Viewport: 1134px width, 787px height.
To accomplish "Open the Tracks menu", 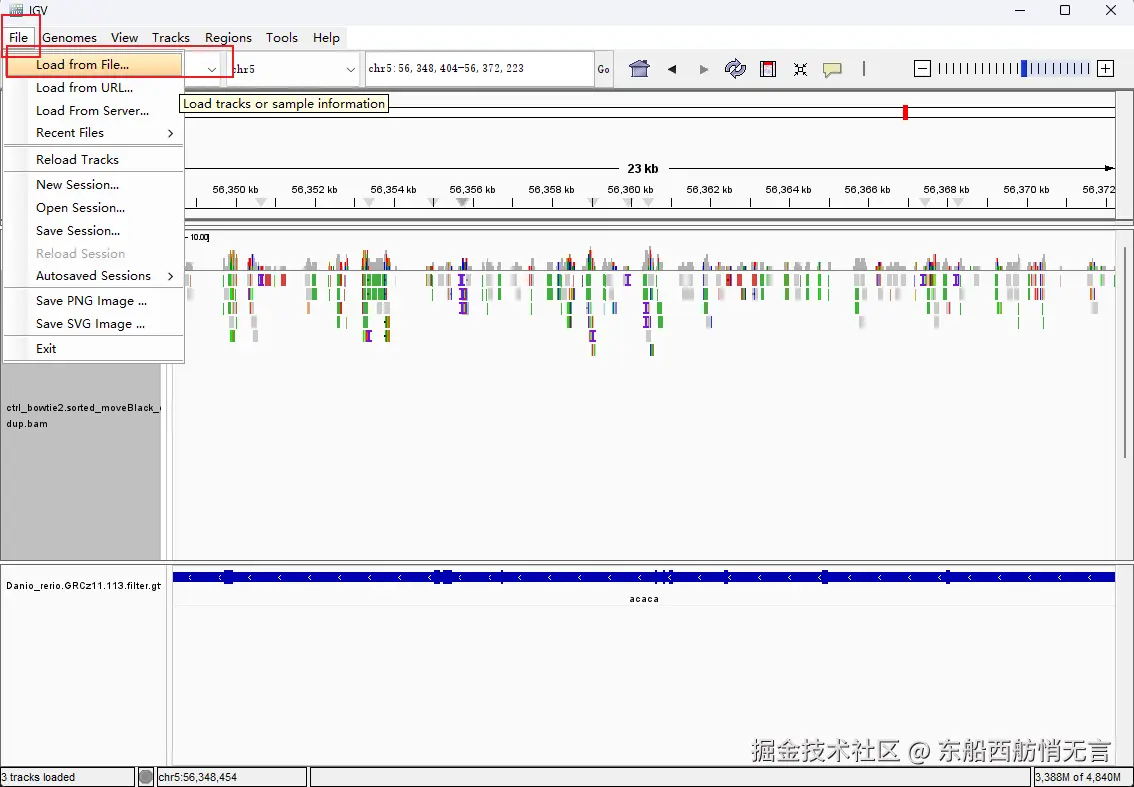I will click(171, 38).
